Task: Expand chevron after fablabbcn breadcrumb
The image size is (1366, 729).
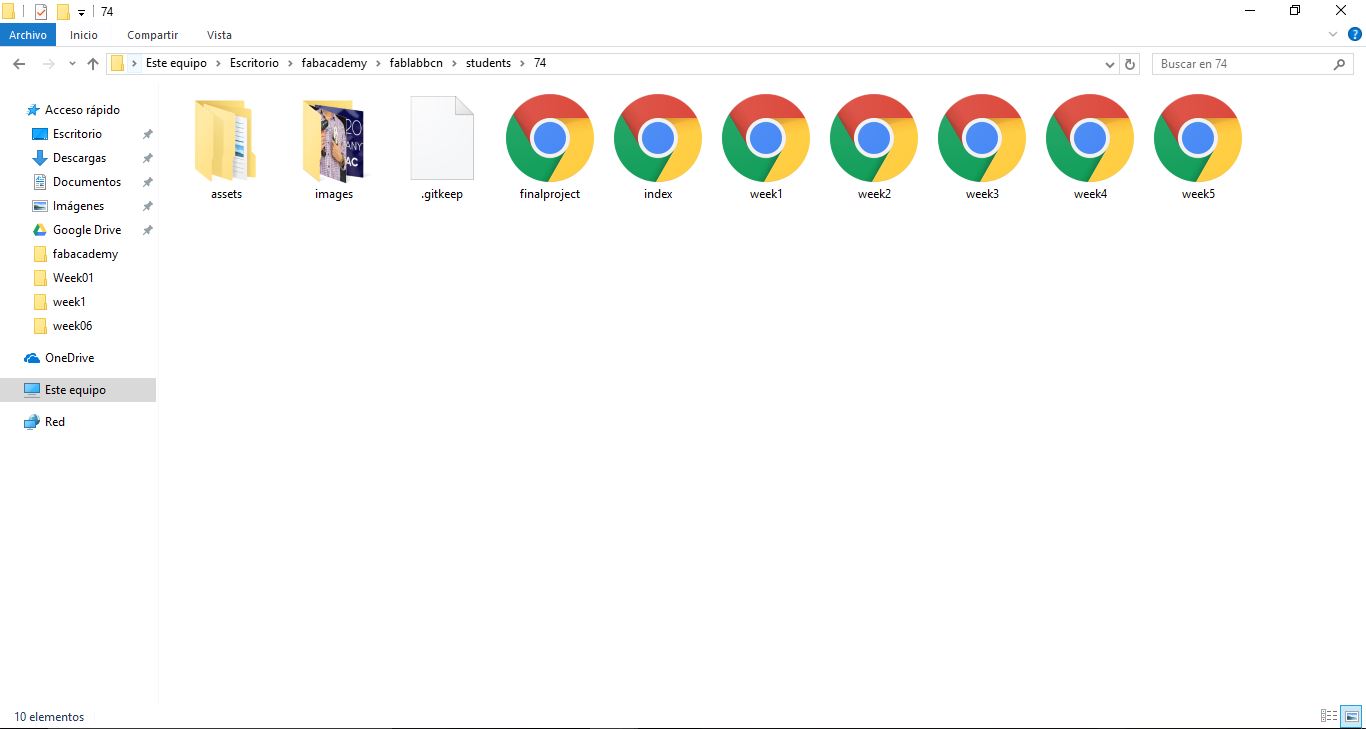Action: click(454, 63)
